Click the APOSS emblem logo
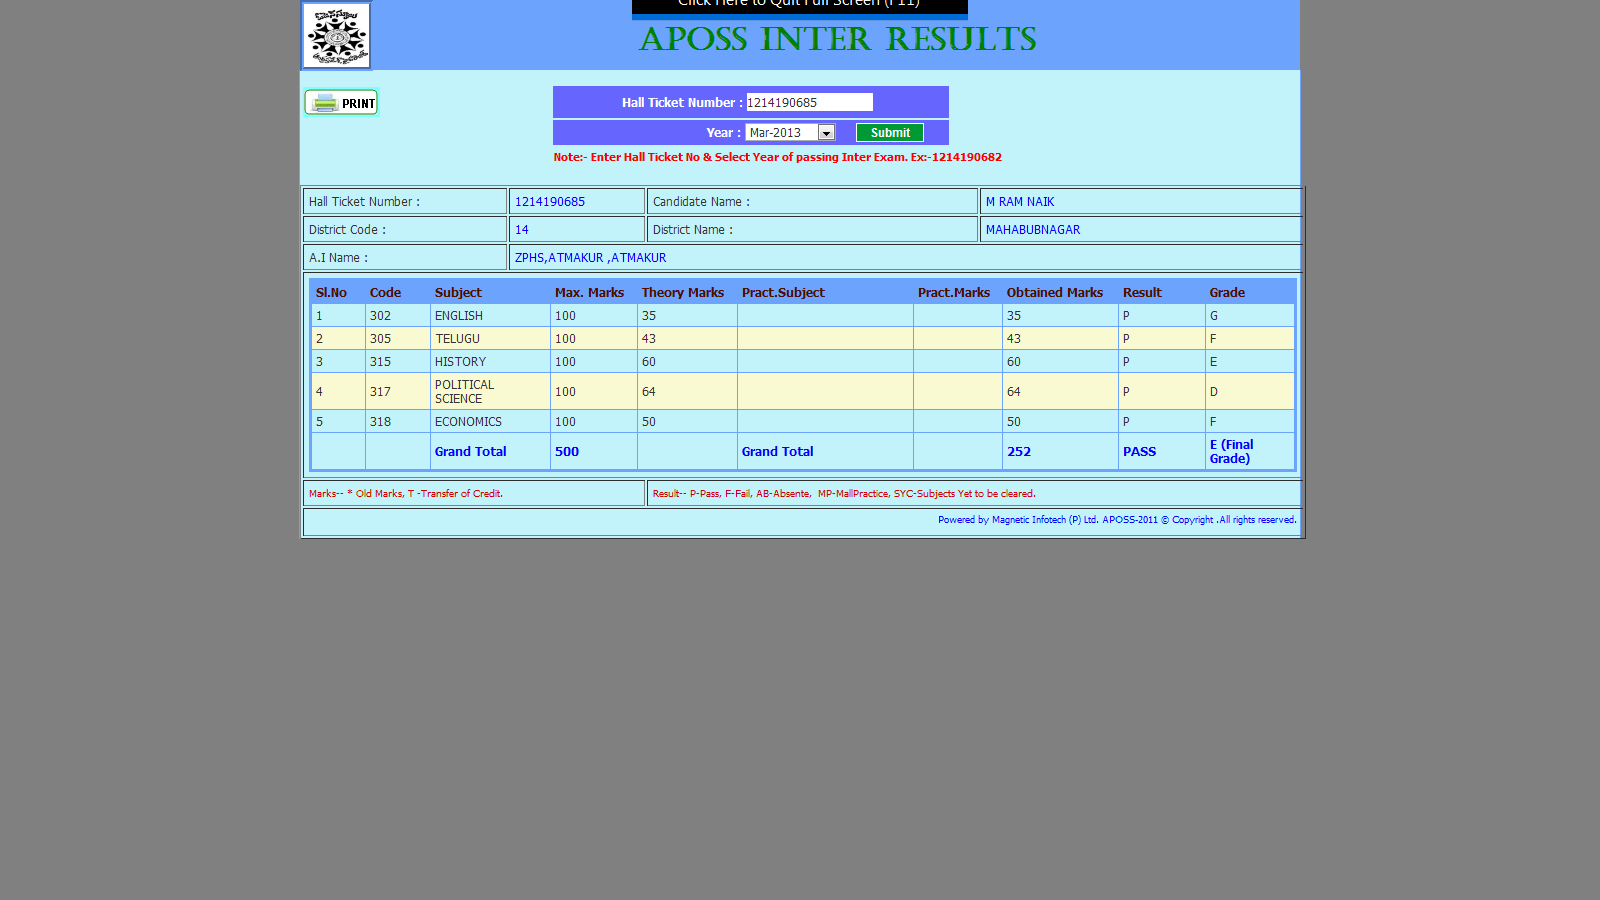The height and width of the screenshot is (900, 1600). coord(337,35)
